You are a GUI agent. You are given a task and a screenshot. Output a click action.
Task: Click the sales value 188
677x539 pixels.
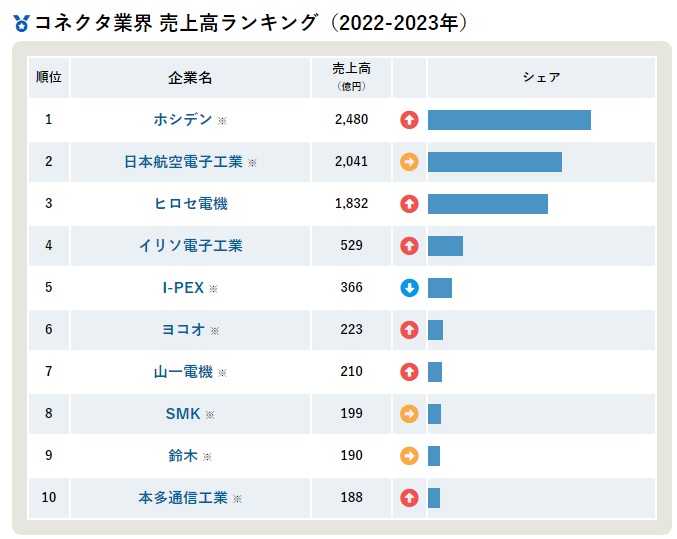coord(351,497)
